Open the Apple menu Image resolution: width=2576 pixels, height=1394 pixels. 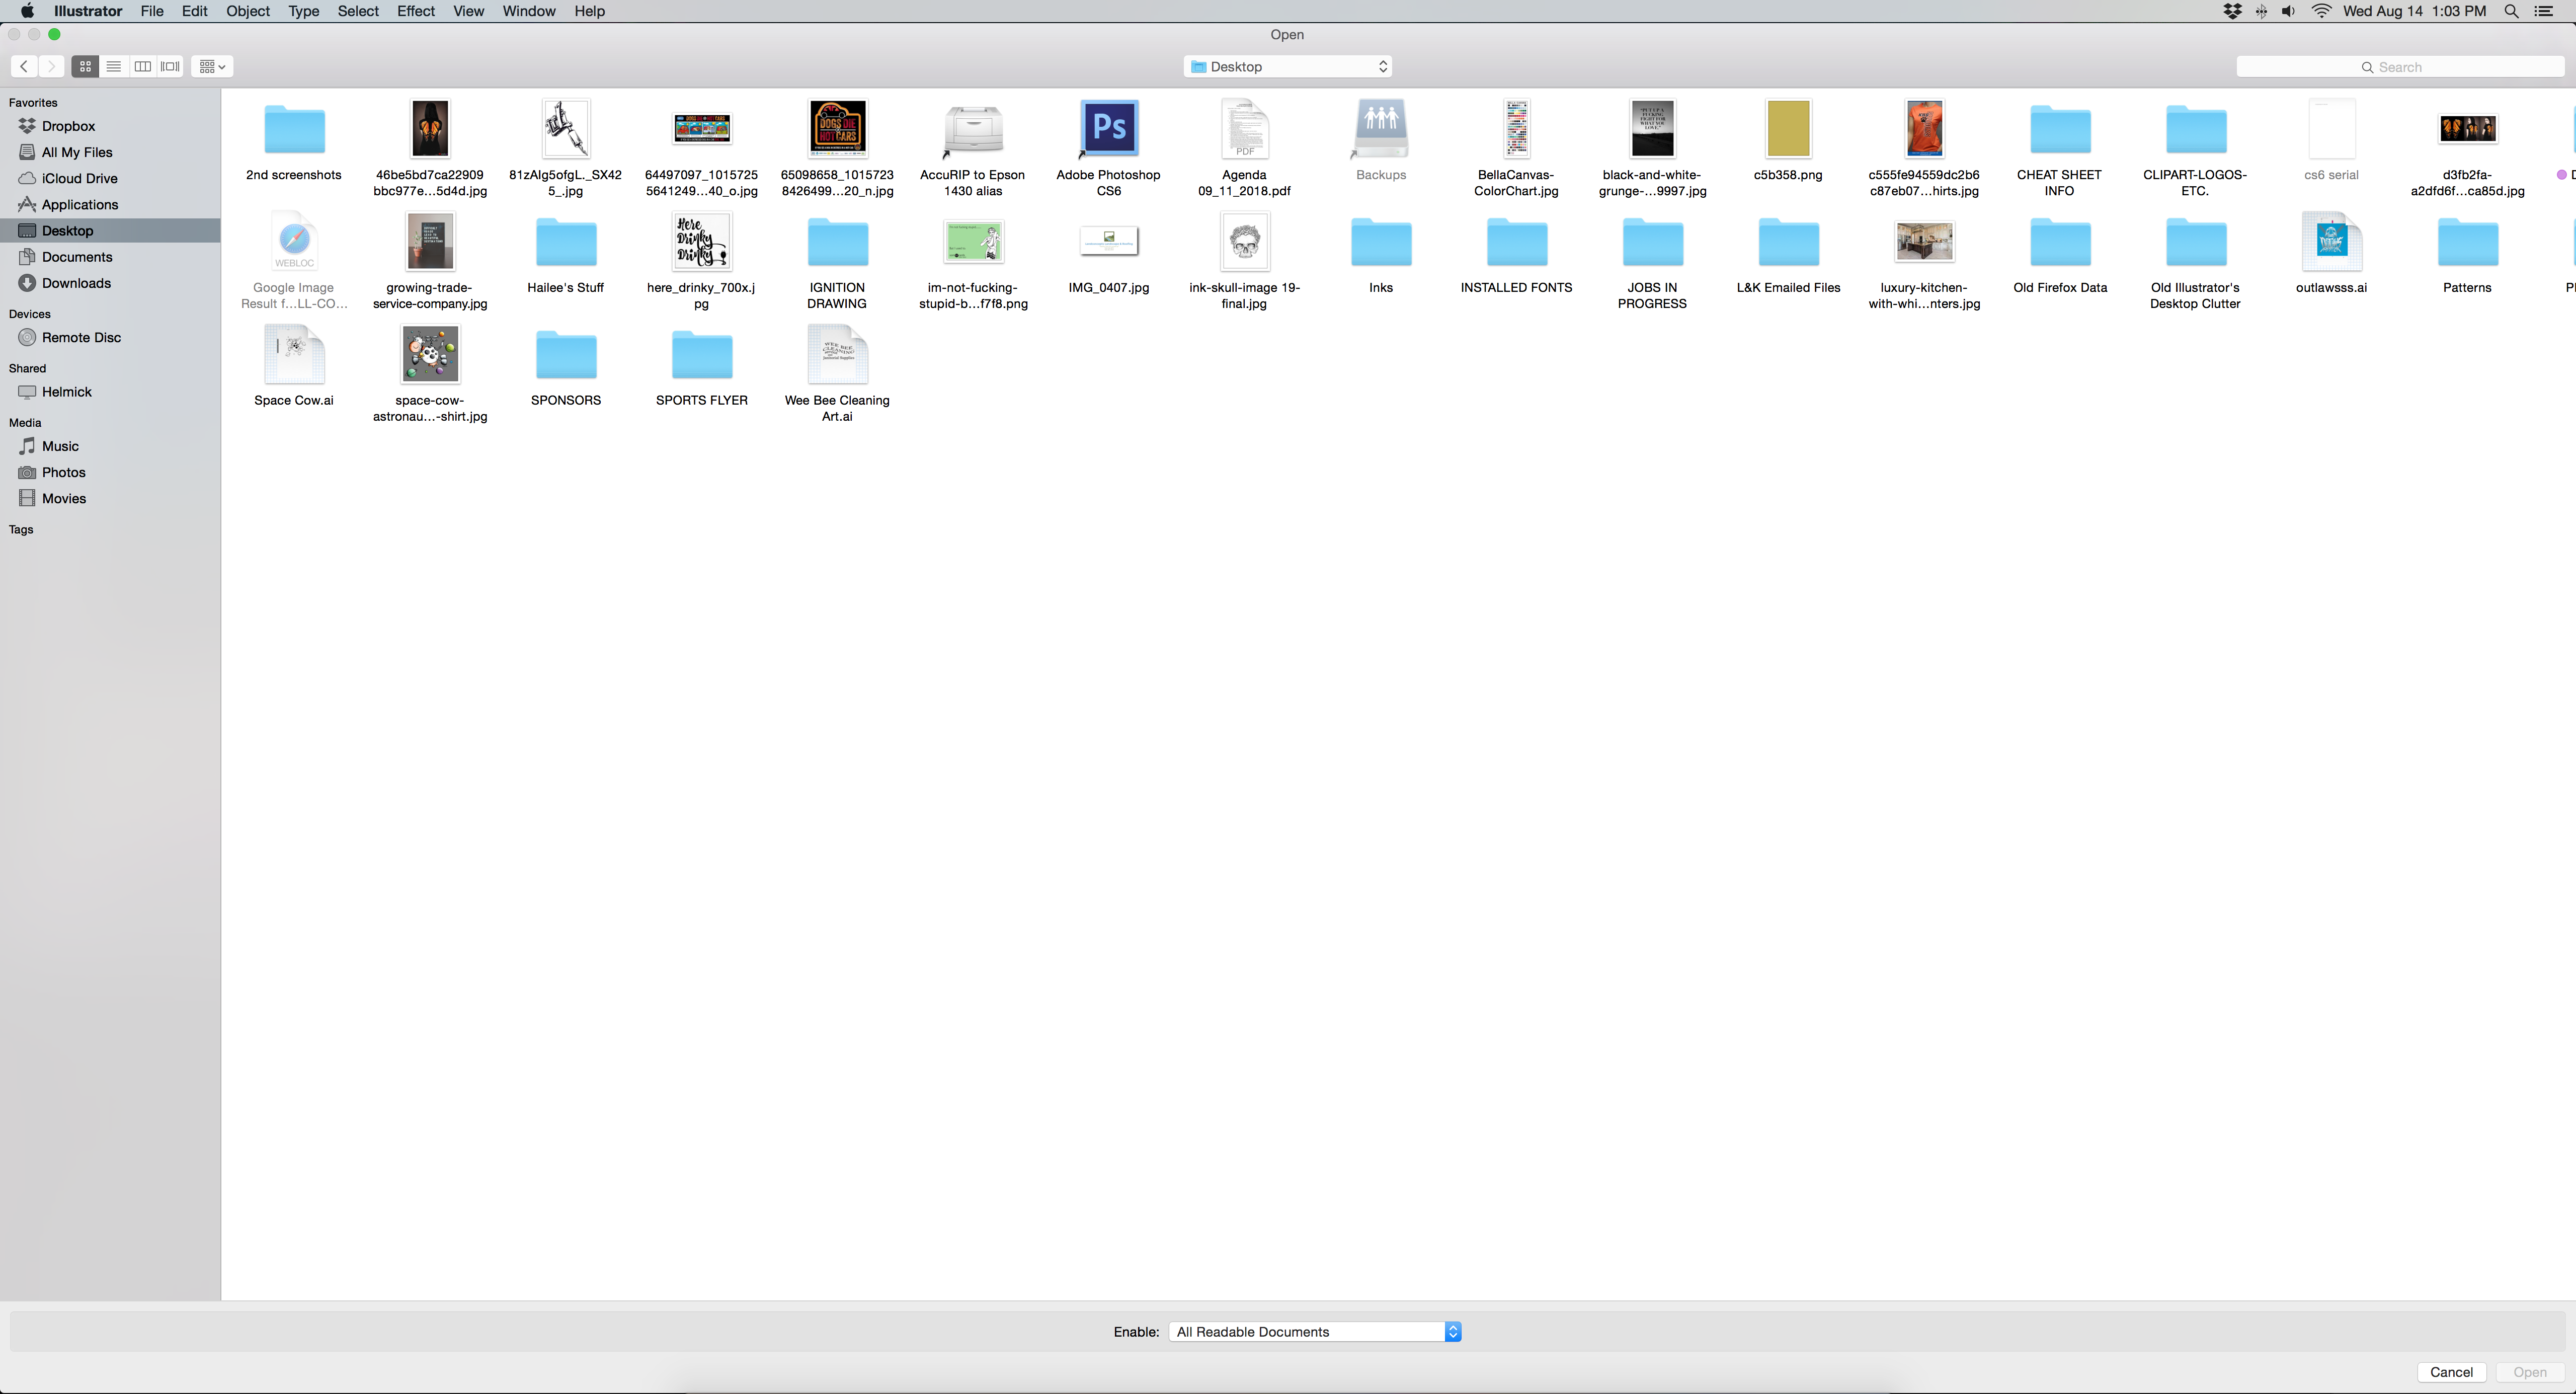(x=27, y=11)
